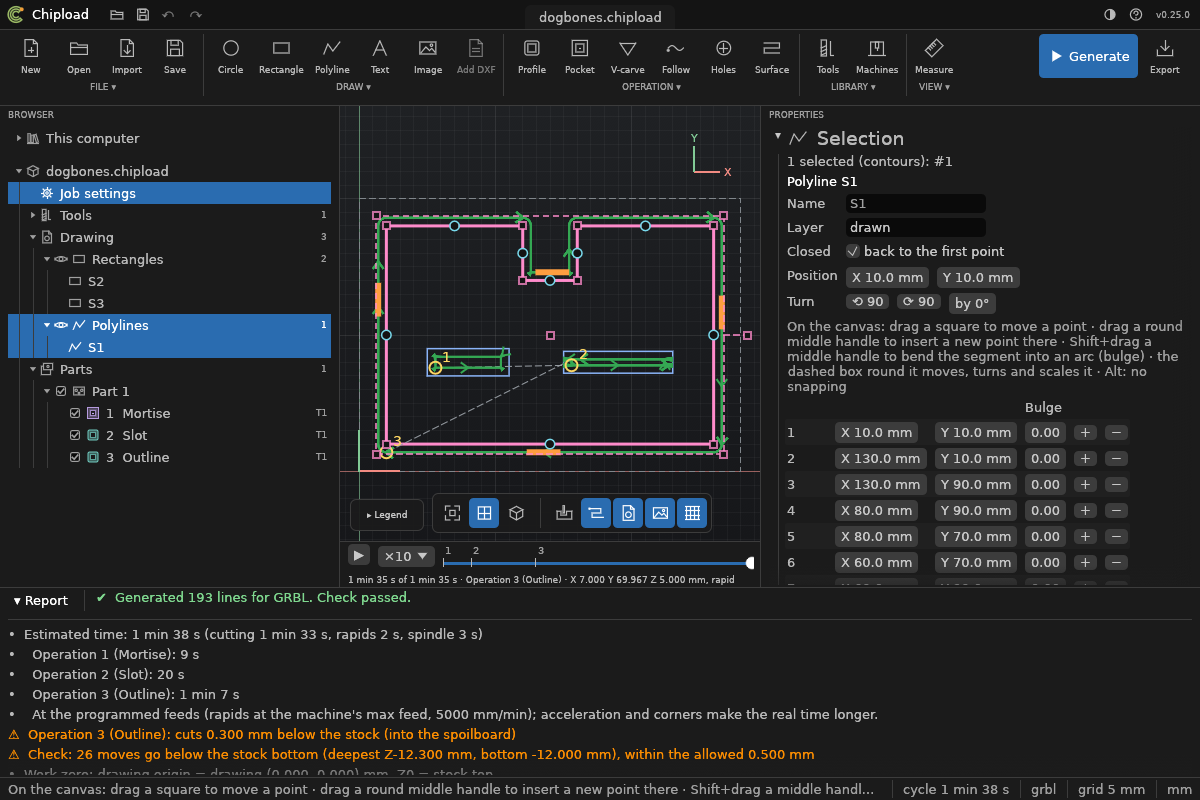Open the DRAW menu

point(353,87)
